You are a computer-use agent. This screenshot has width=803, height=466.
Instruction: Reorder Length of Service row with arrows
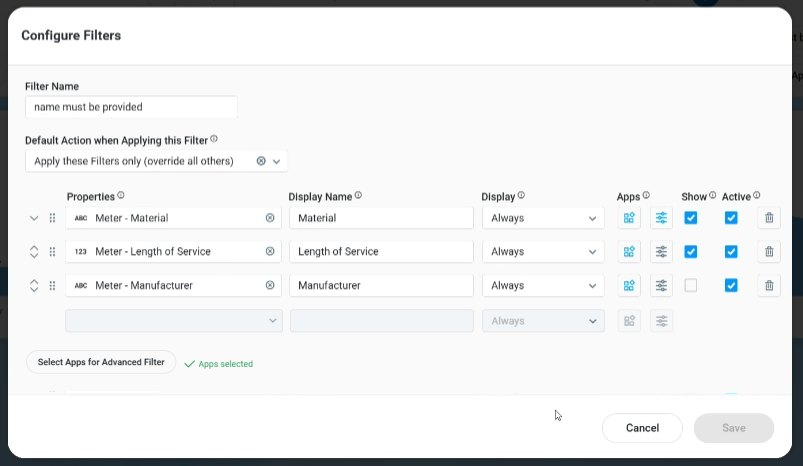(34, 252)
